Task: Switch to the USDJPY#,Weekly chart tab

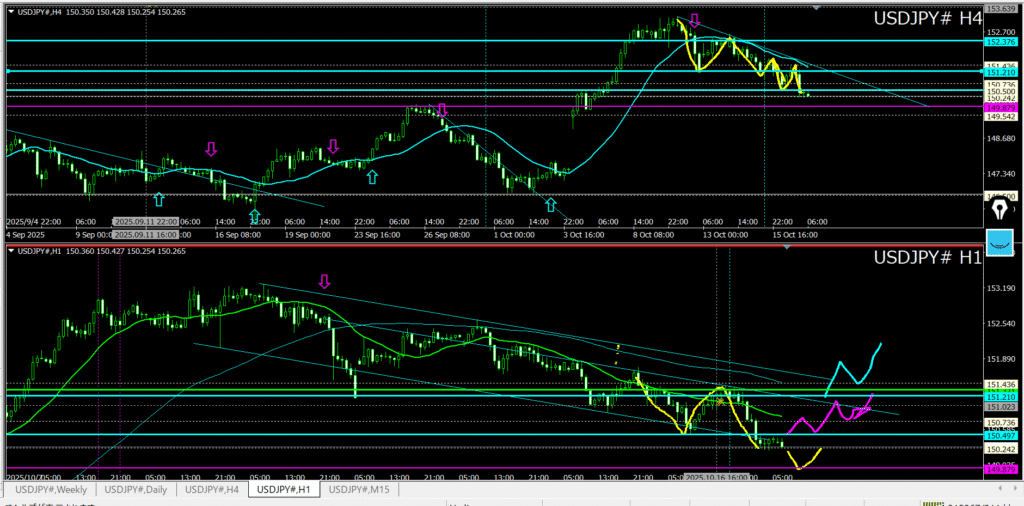Action: [51, 490]
